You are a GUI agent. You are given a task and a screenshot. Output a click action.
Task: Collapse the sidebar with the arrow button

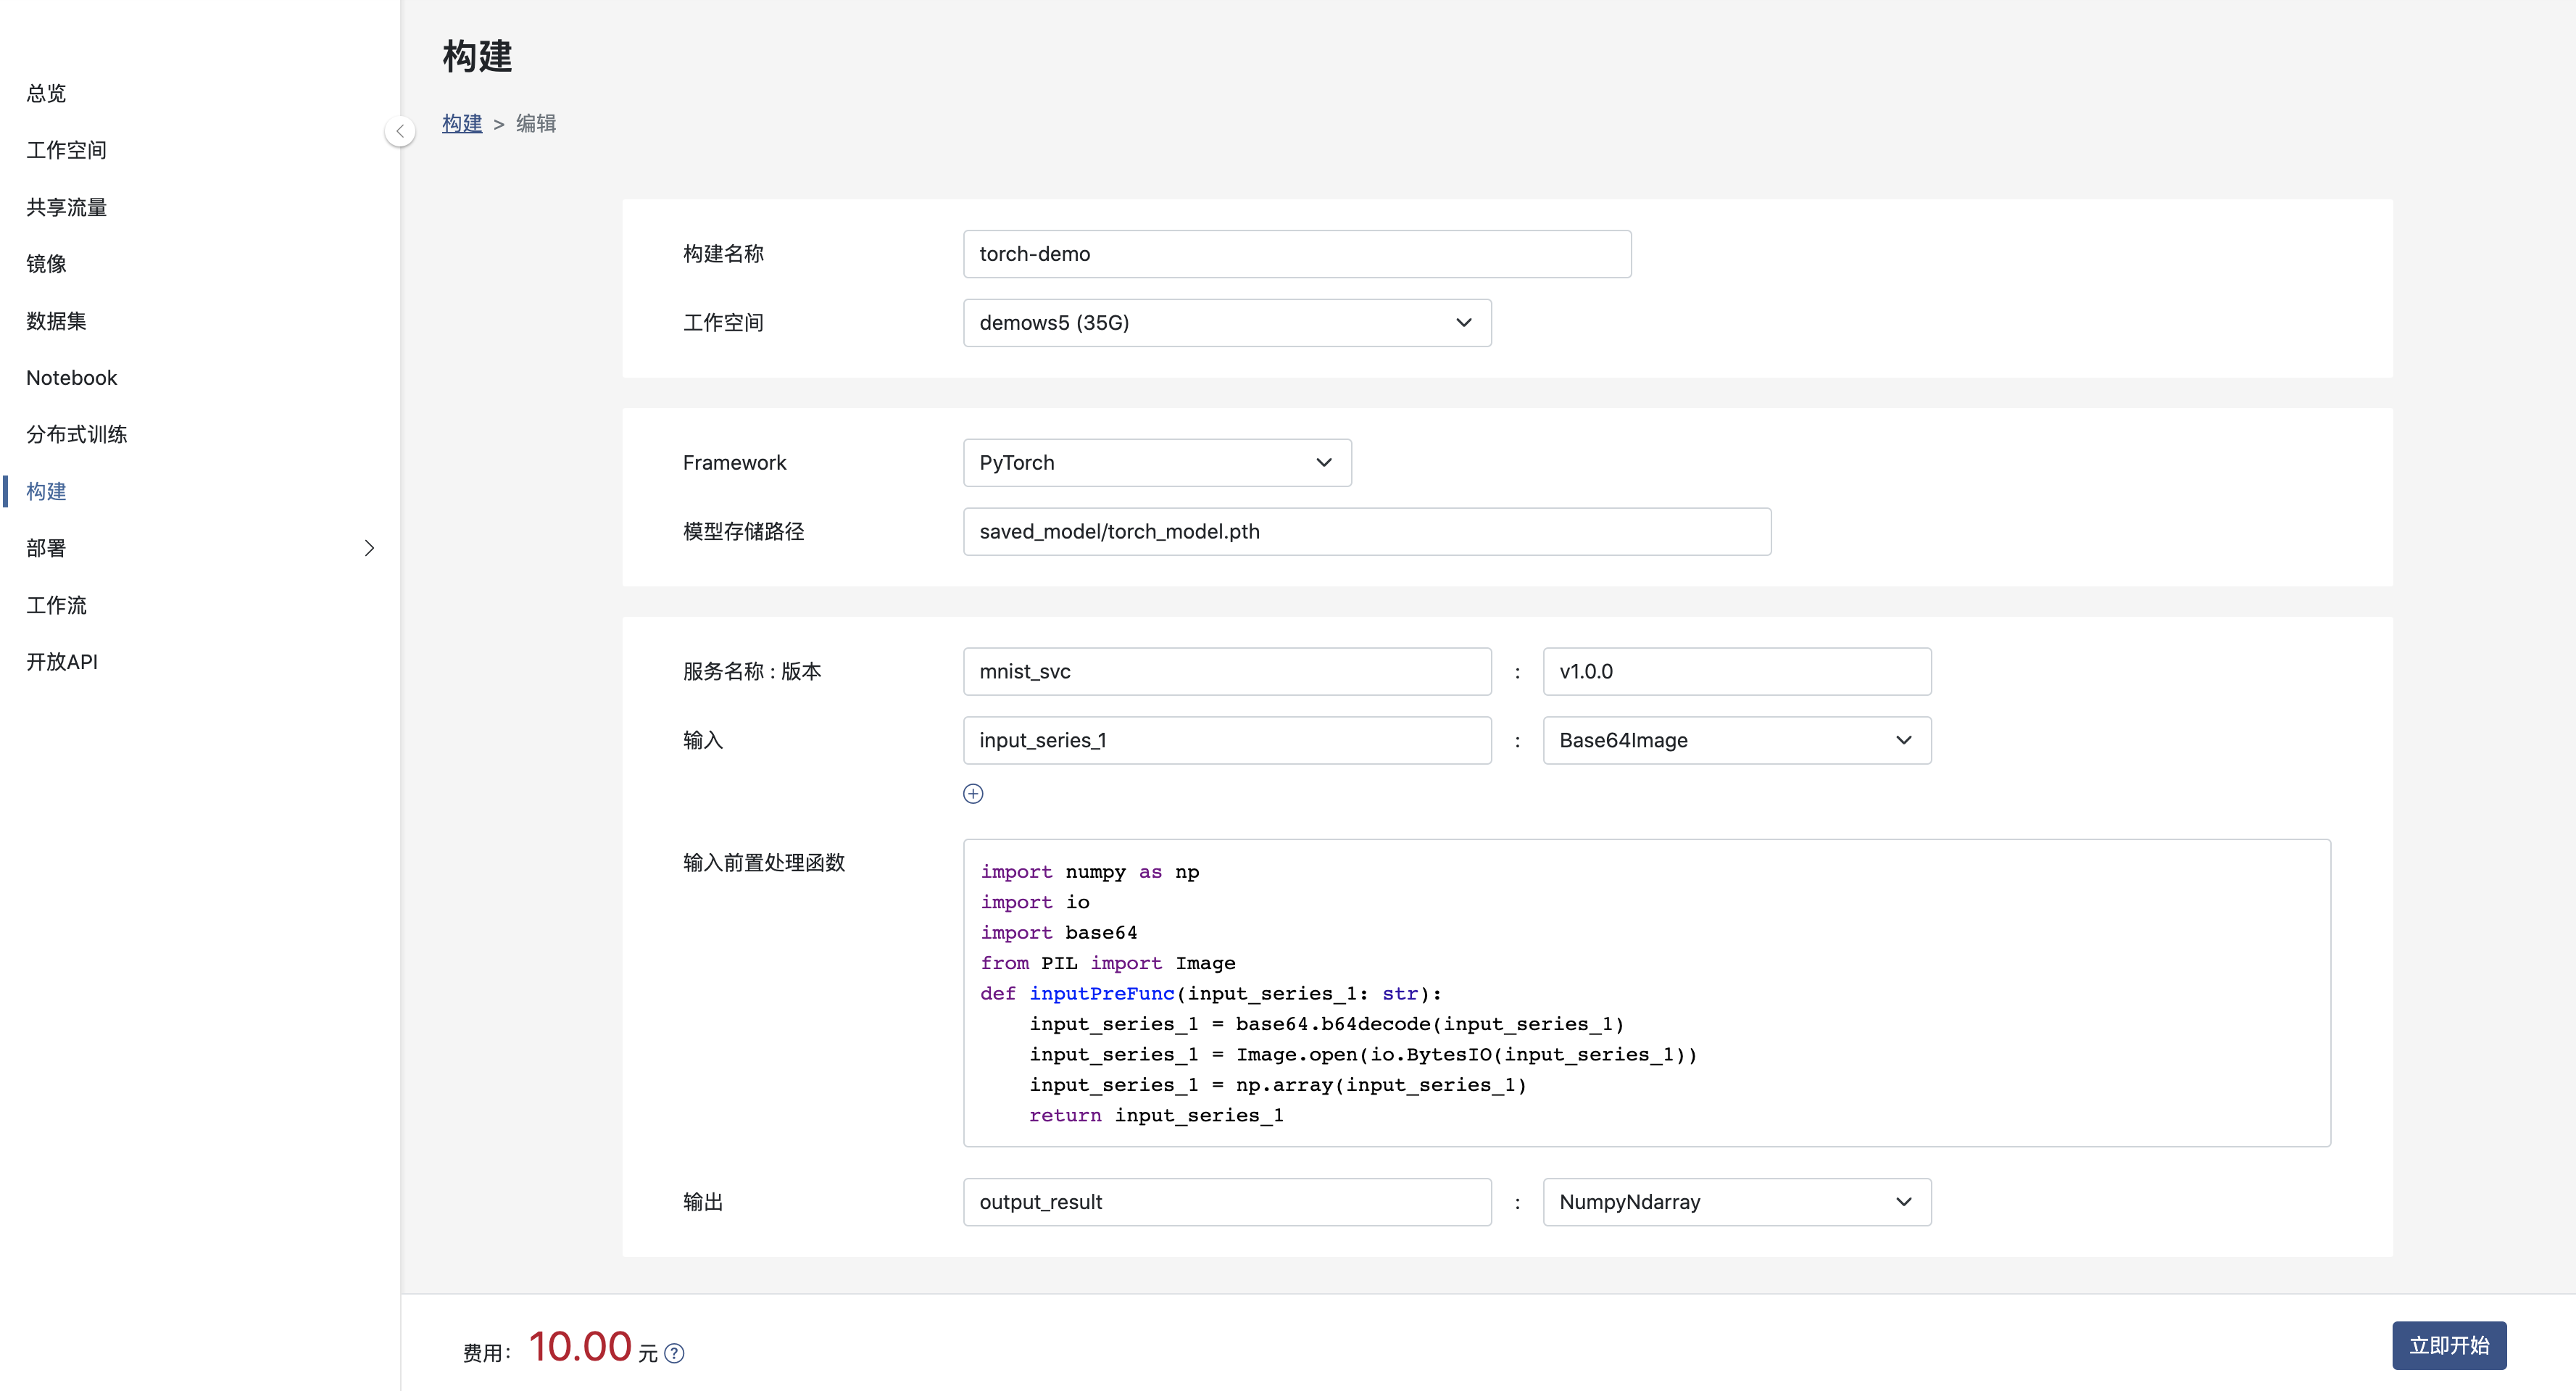click(400, 131)
